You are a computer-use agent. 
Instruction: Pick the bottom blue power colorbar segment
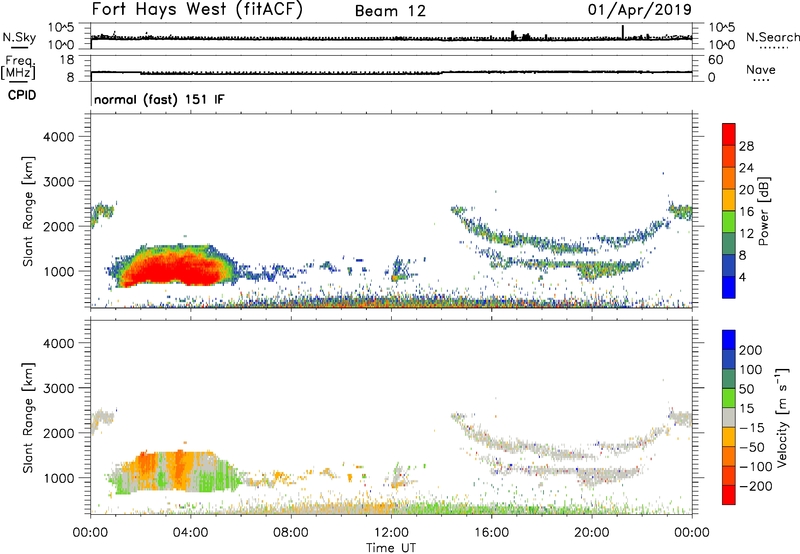pos(729,287)
